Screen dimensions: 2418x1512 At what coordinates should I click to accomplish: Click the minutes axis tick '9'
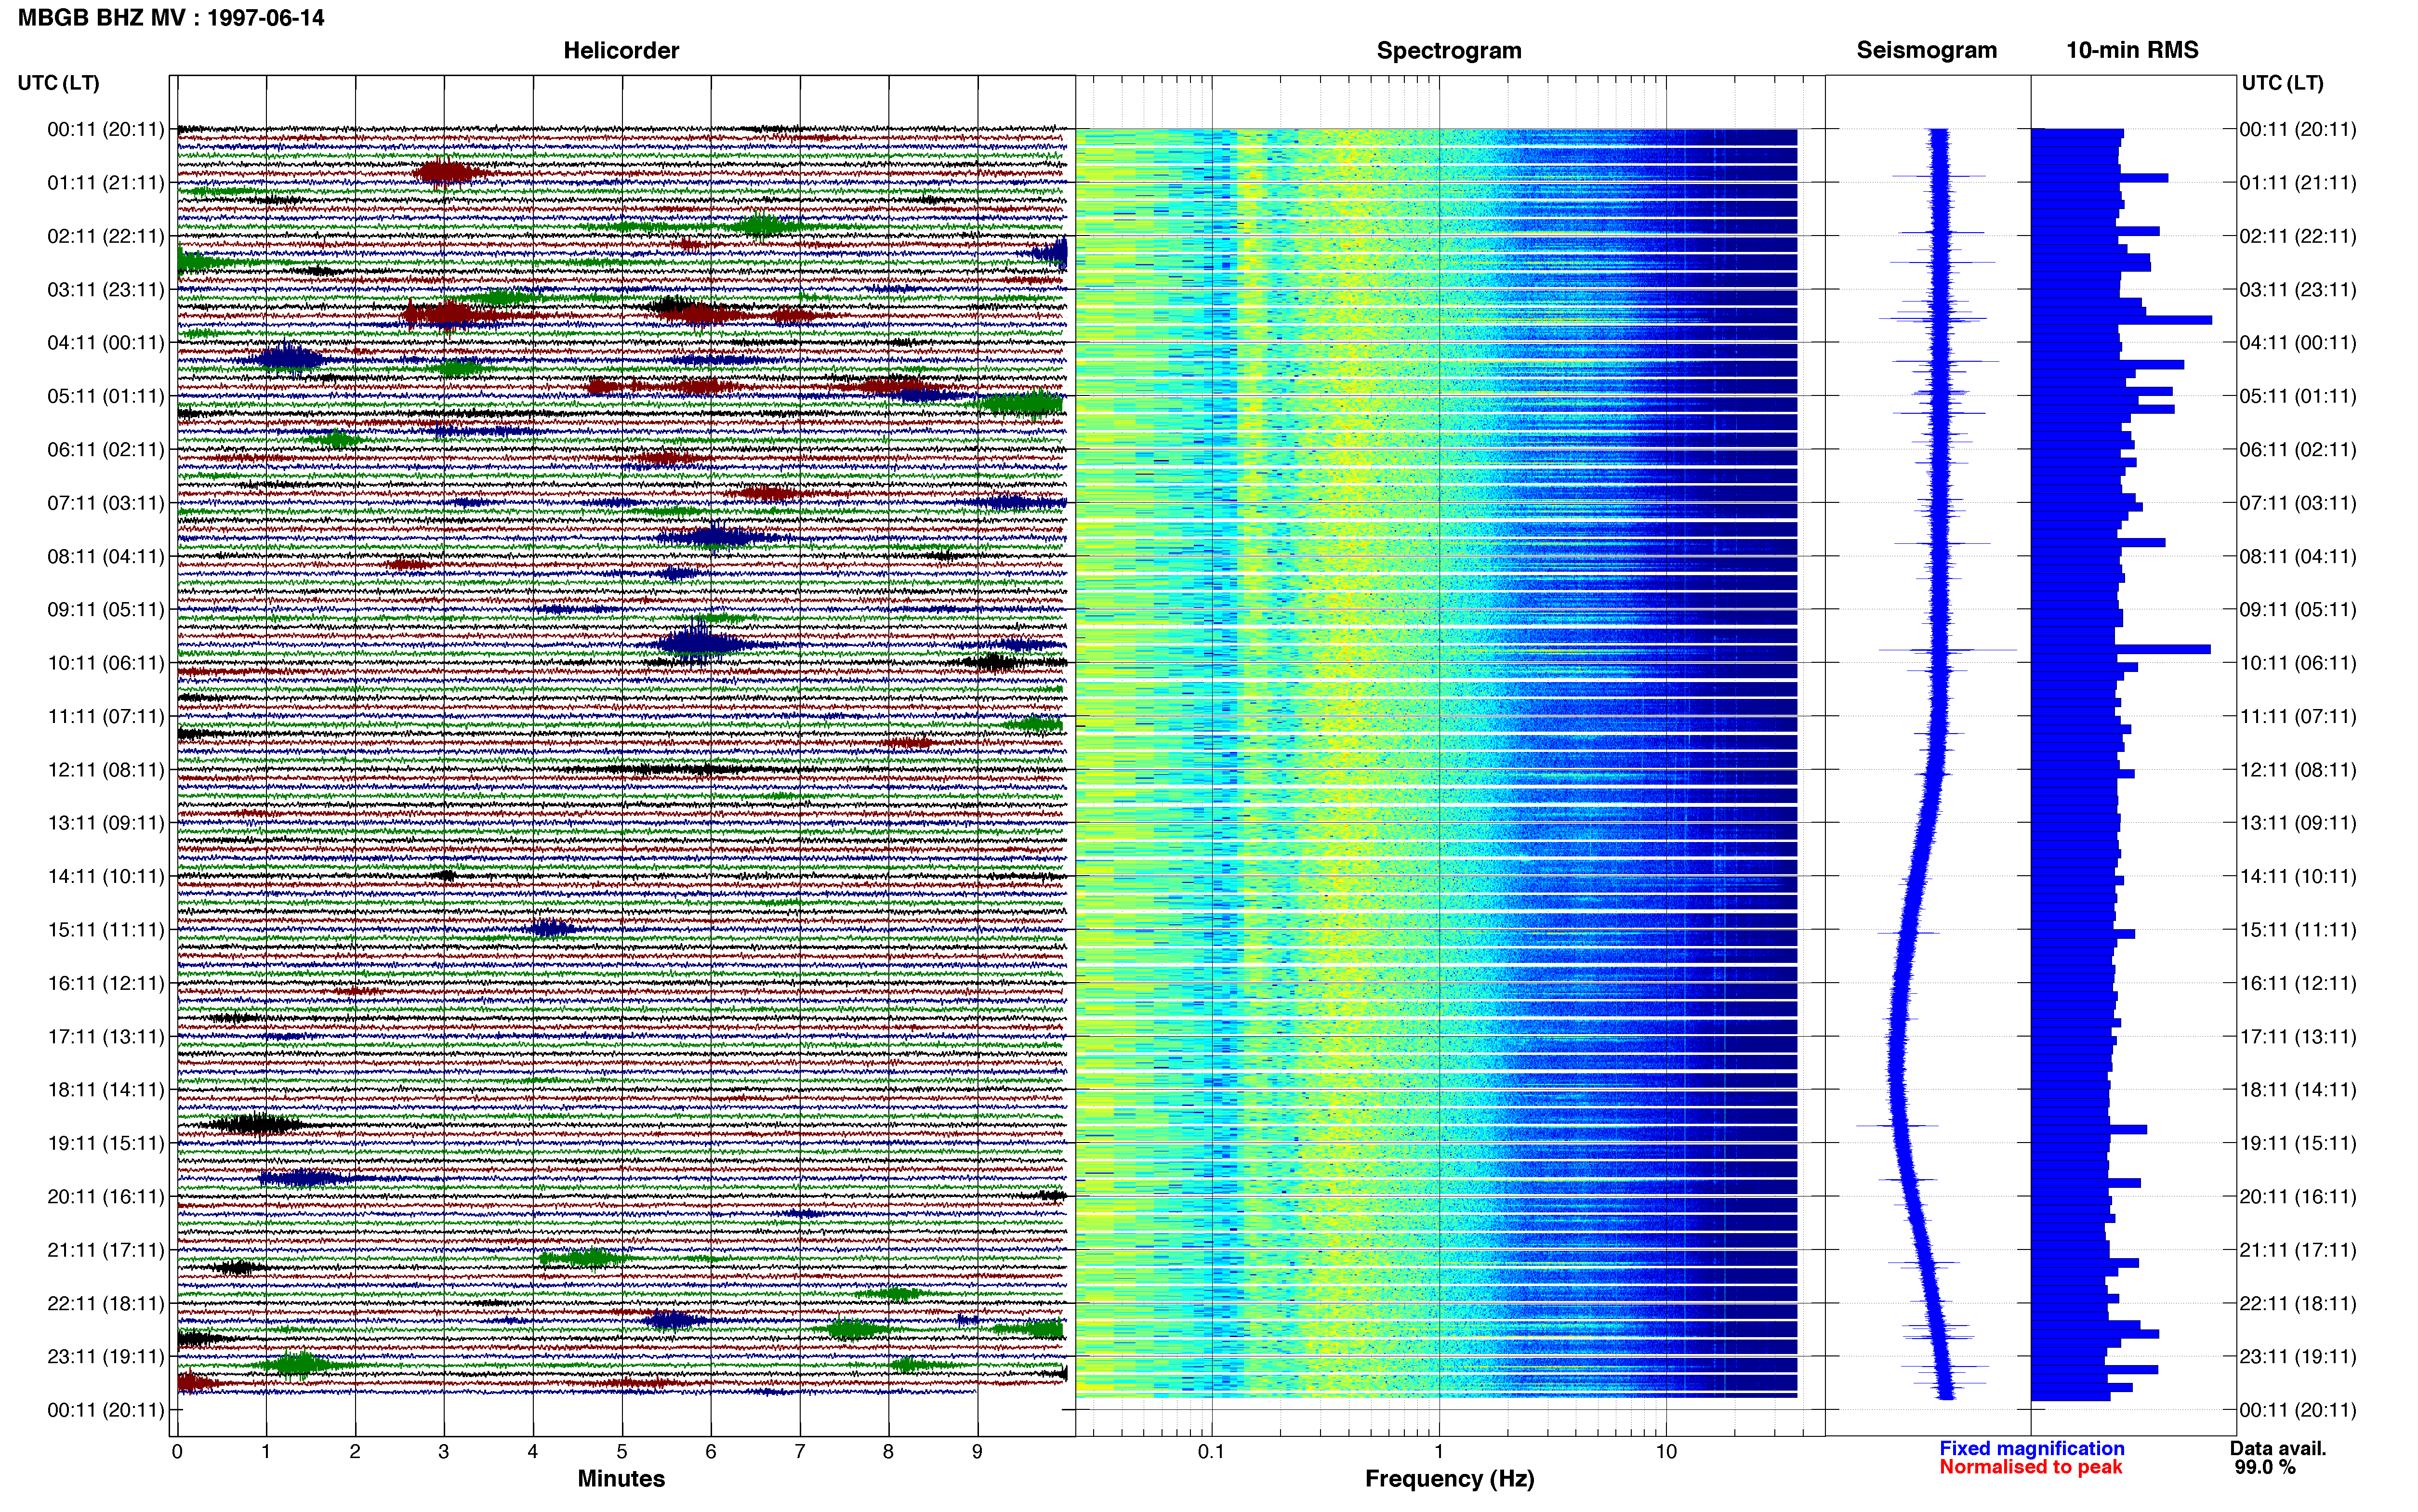[978, 1452]
